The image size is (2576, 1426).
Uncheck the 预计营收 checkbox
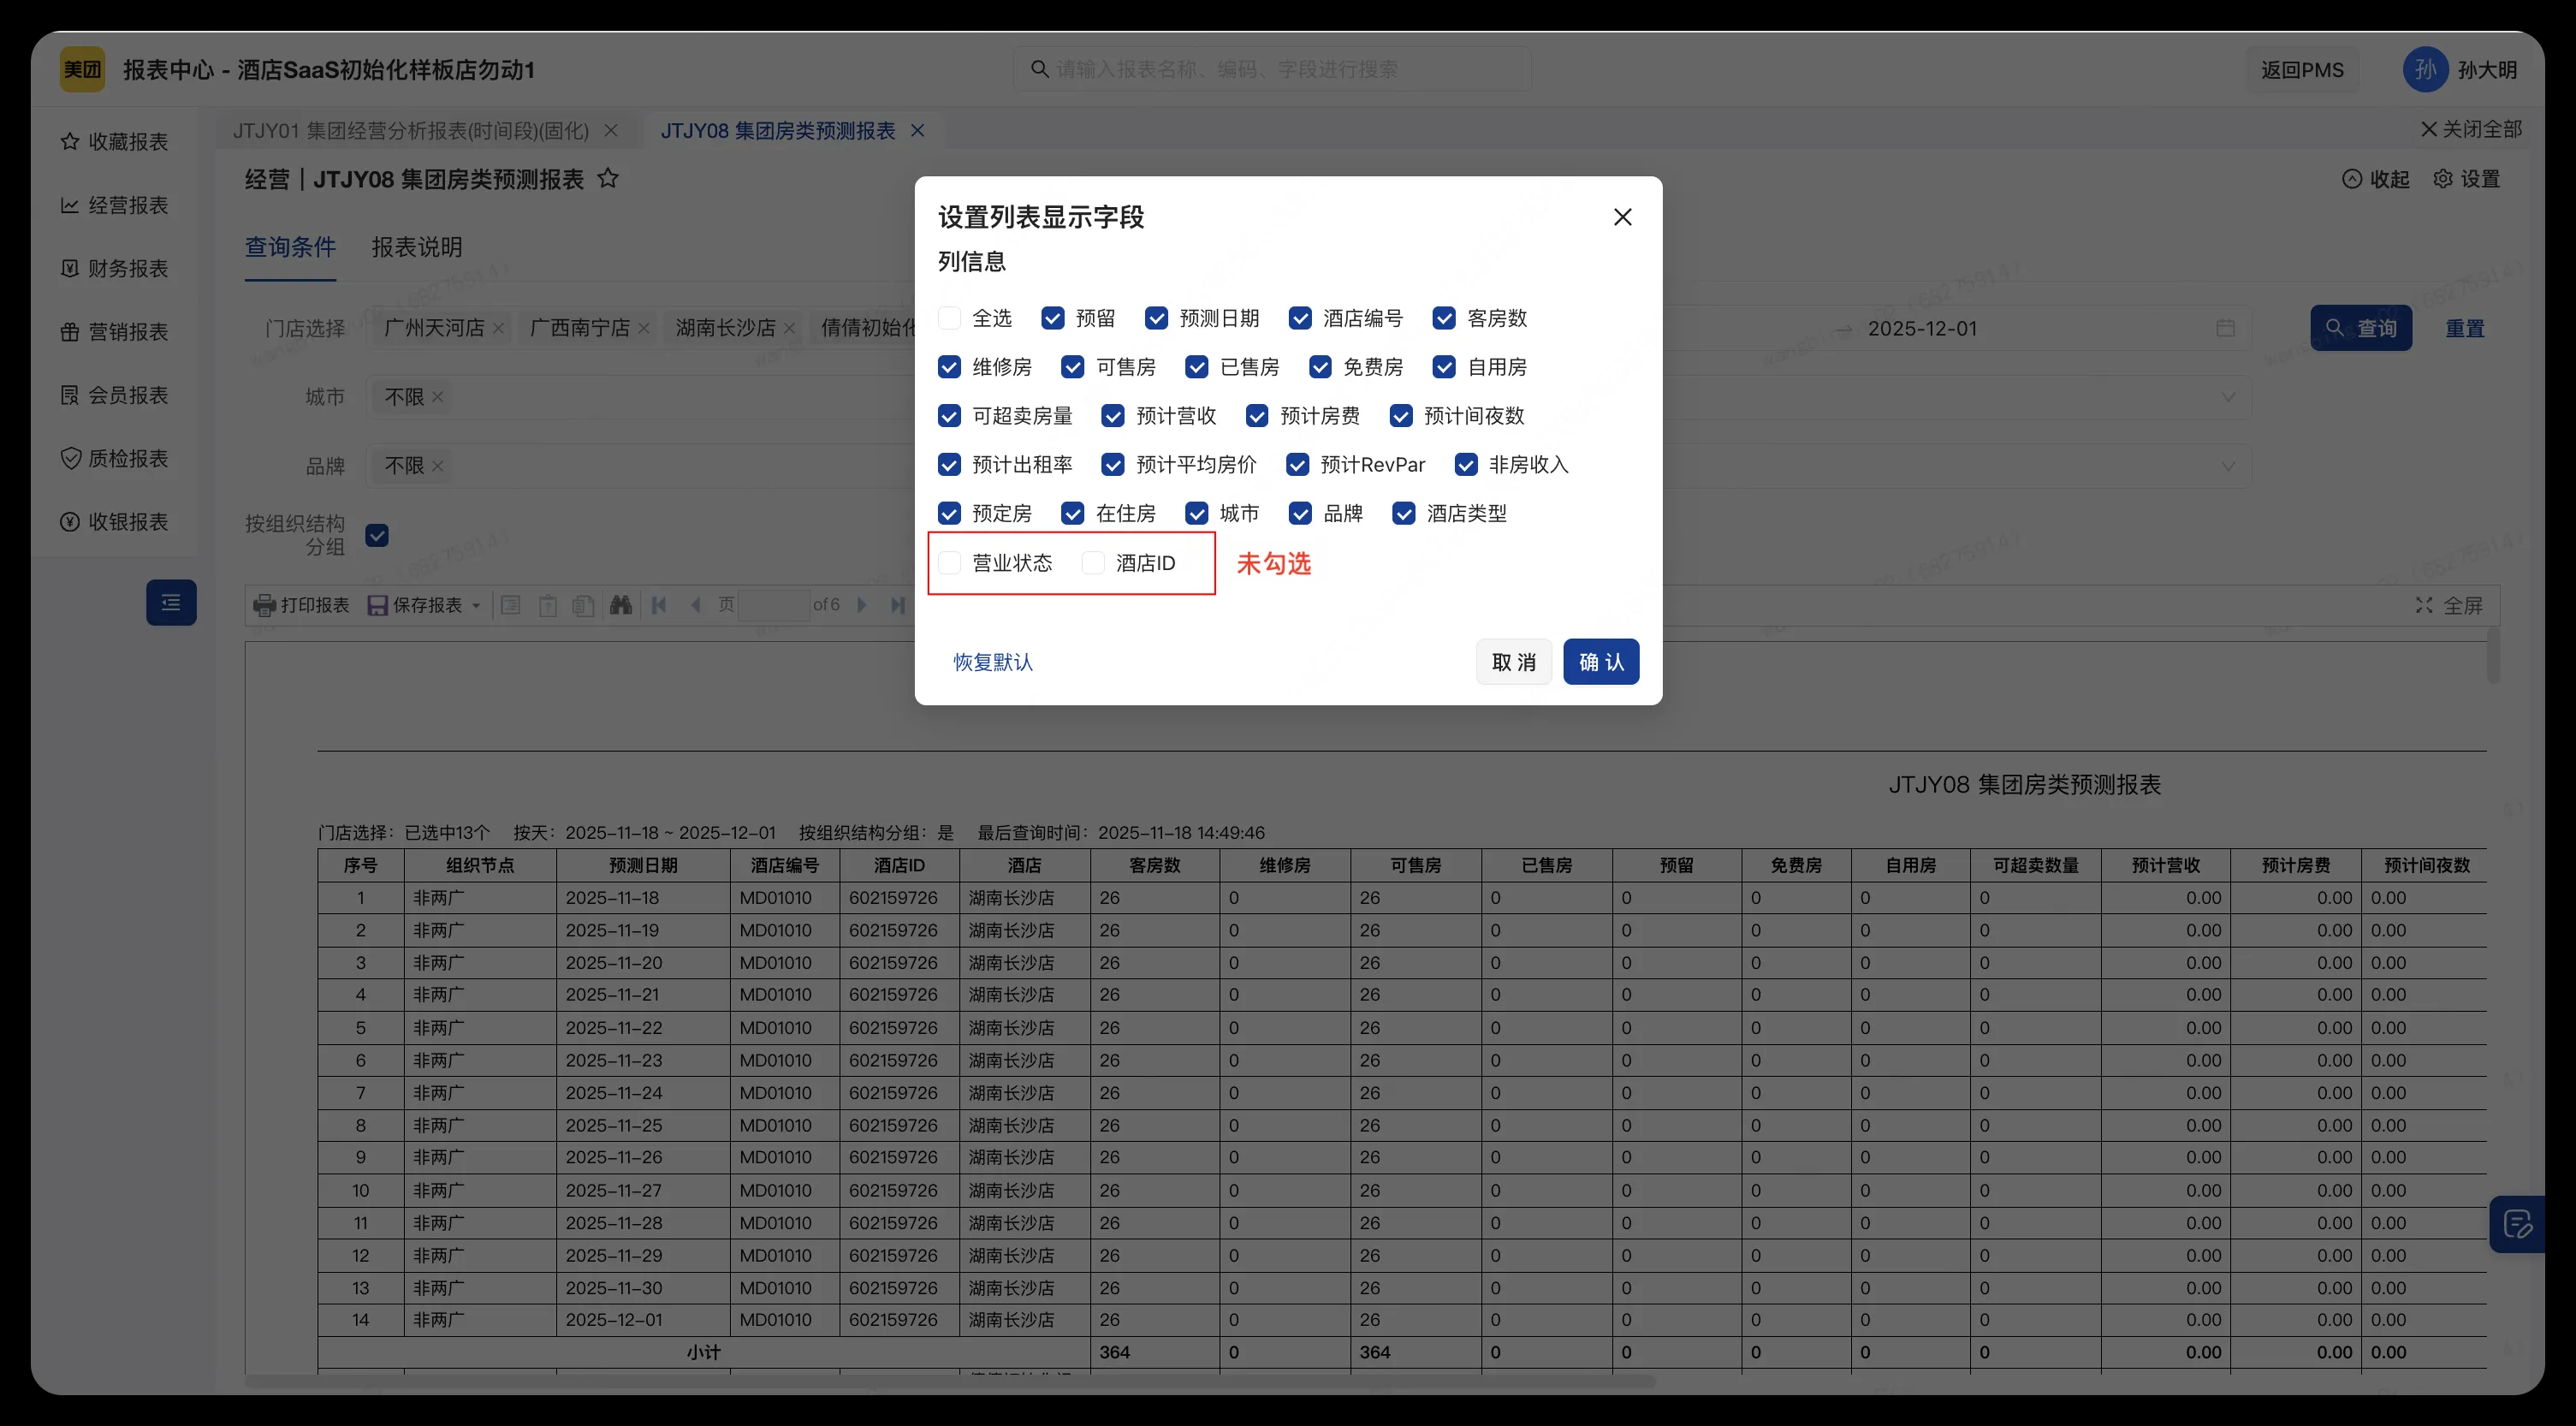(1113, 415)
